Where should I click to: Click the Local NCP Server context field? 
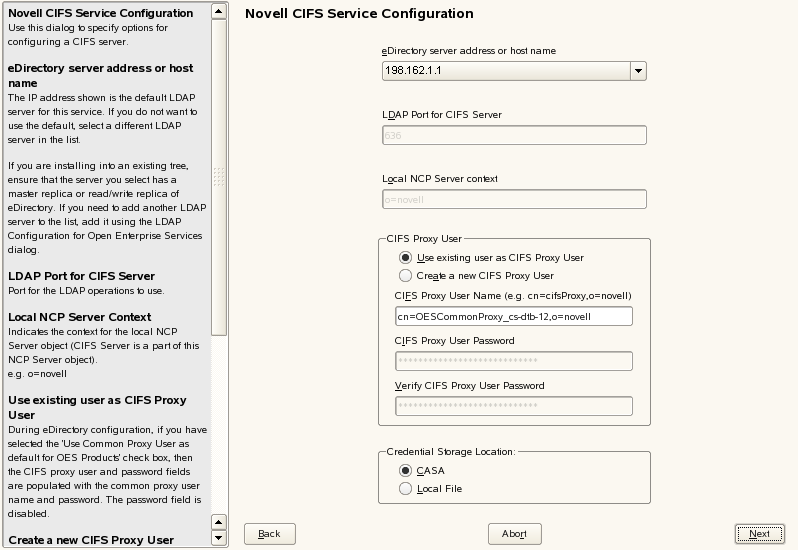pyautogui.click(x=514, y=199)
